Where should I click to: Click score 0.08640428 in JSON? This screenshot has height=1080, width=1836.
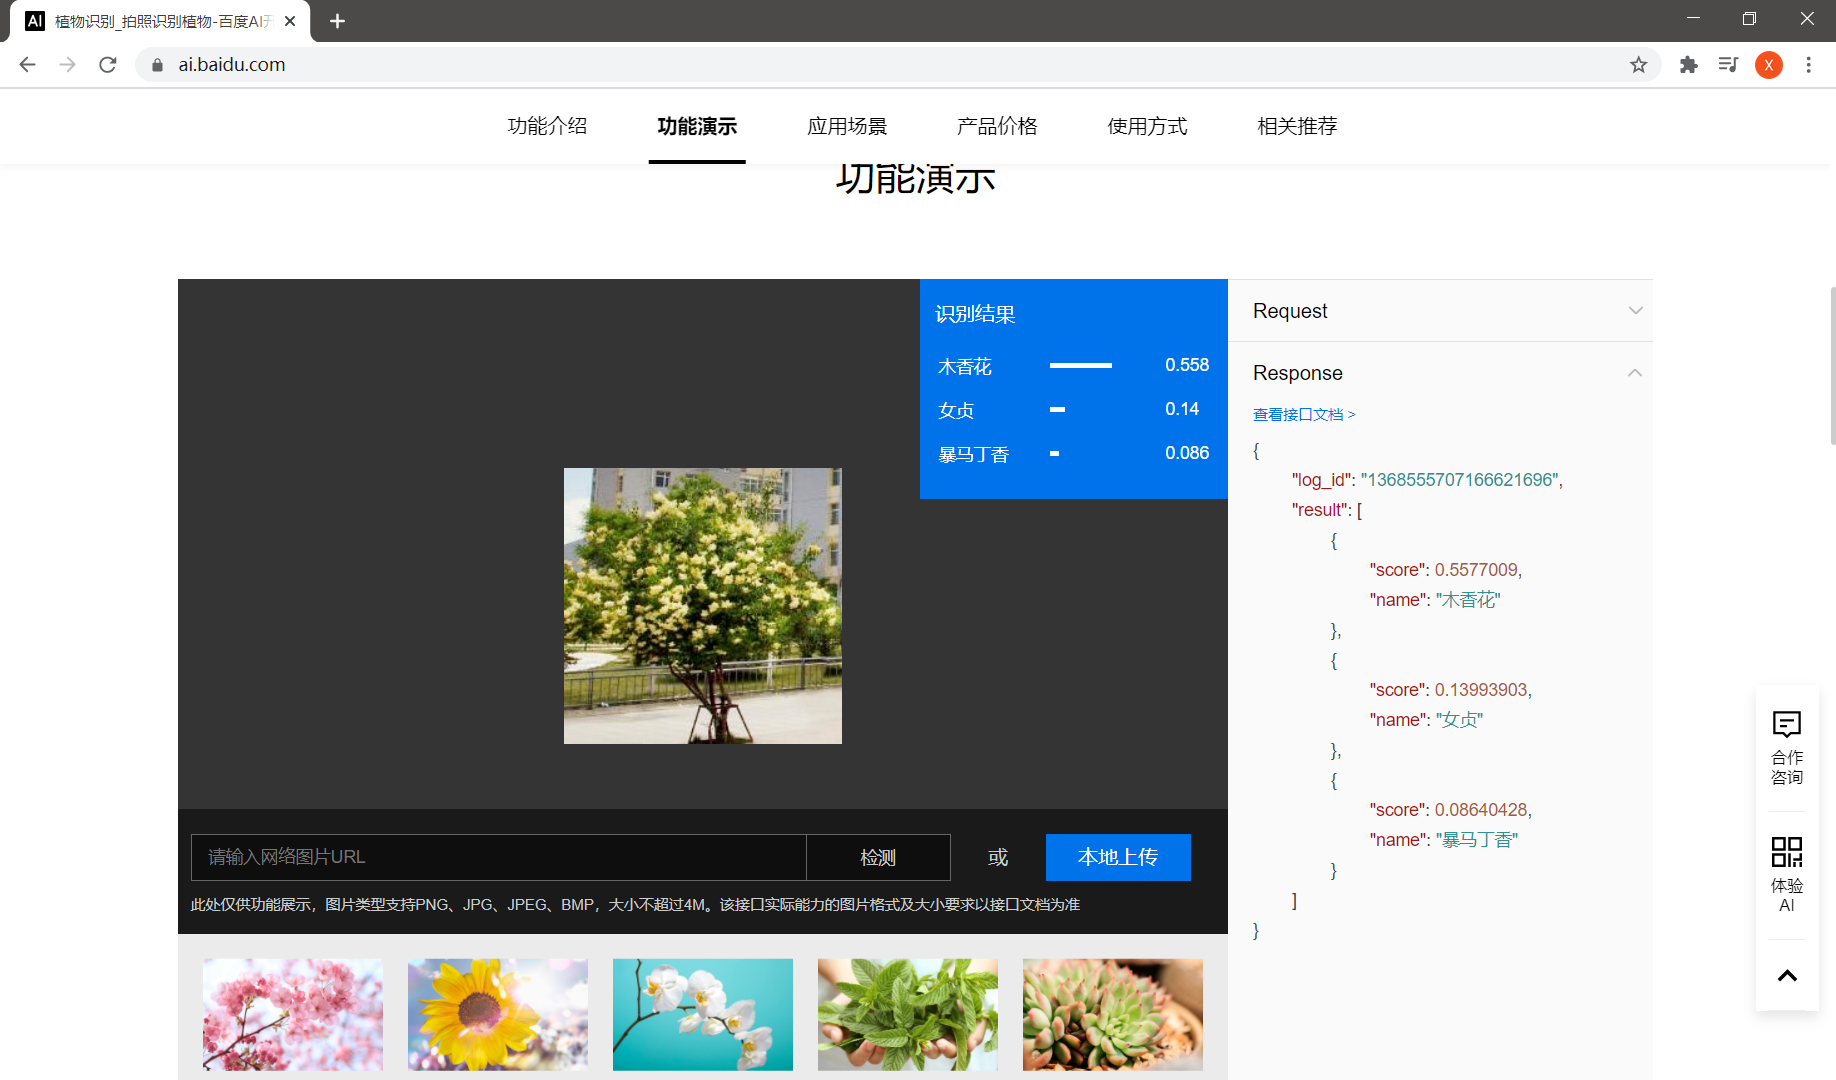(1481, 810)
